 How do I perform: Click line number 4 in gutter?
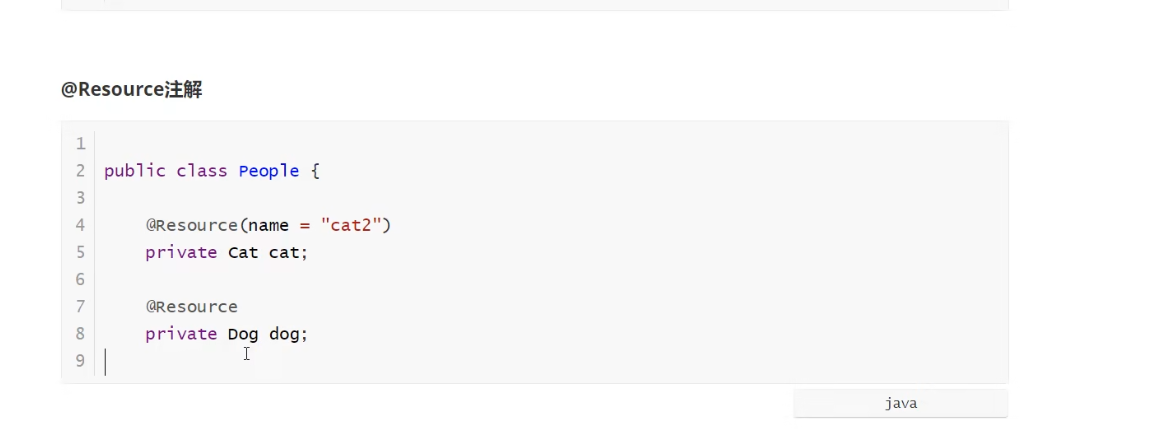[80, 225]
